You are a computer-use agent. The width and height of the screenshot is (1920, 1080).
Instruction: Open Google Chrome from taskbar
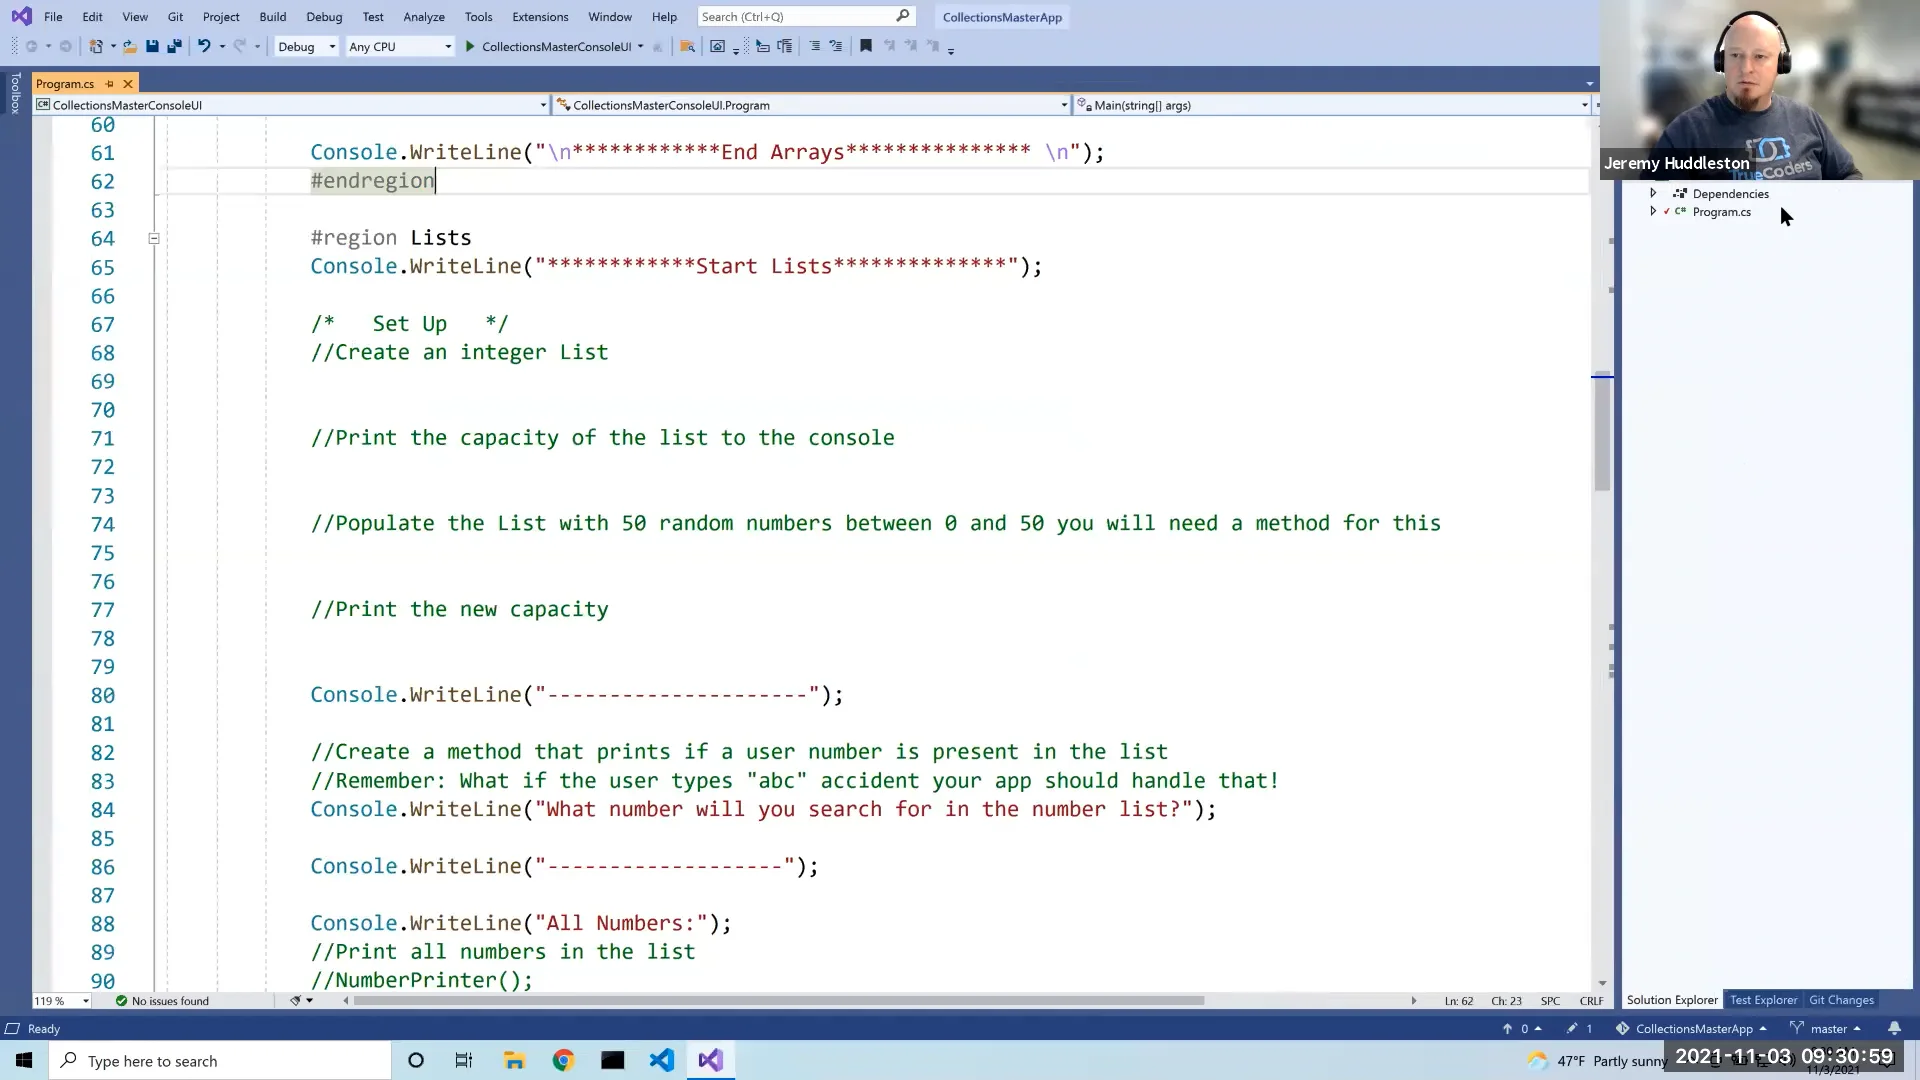(563, 1060)
